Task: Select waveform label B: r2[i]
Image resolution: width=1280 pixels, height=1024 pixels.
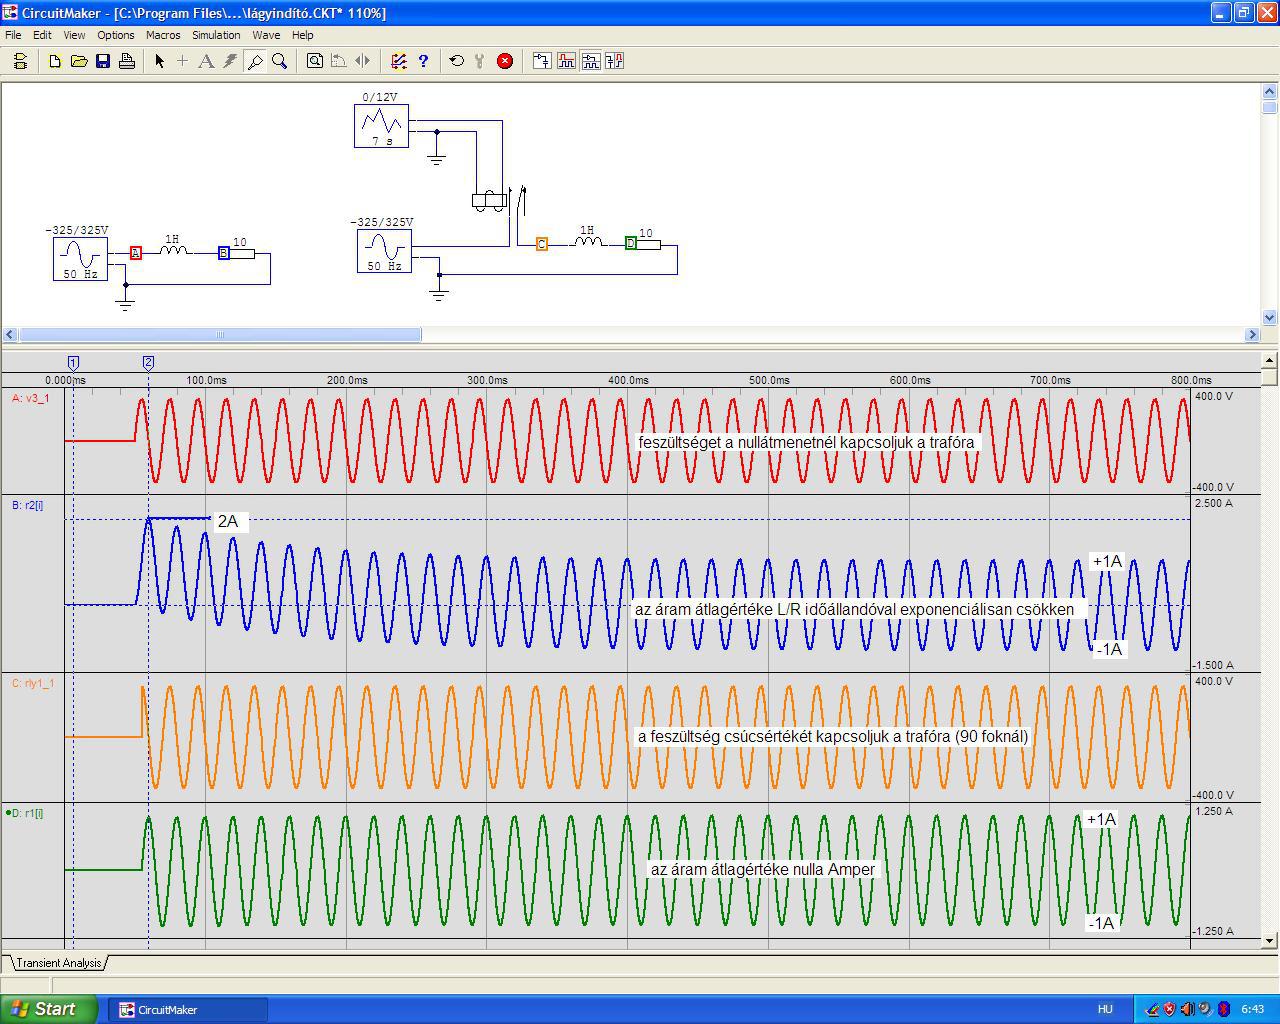Action: [27, 505]
